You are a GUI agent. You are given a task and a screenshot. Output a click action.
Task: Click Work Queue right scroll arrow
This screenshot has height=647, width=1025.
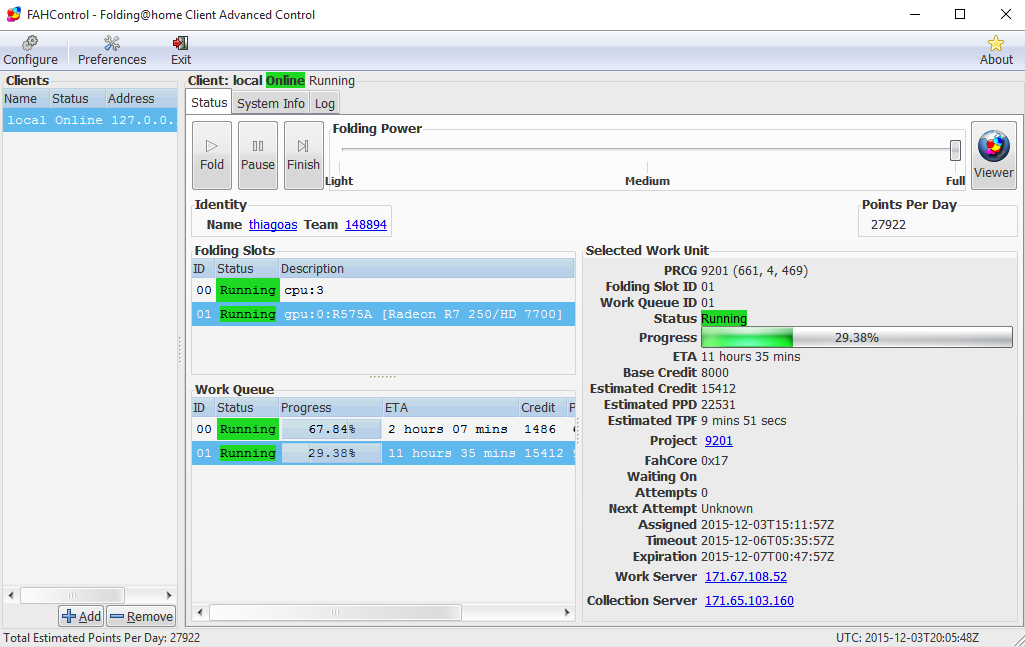pos(567,612)
